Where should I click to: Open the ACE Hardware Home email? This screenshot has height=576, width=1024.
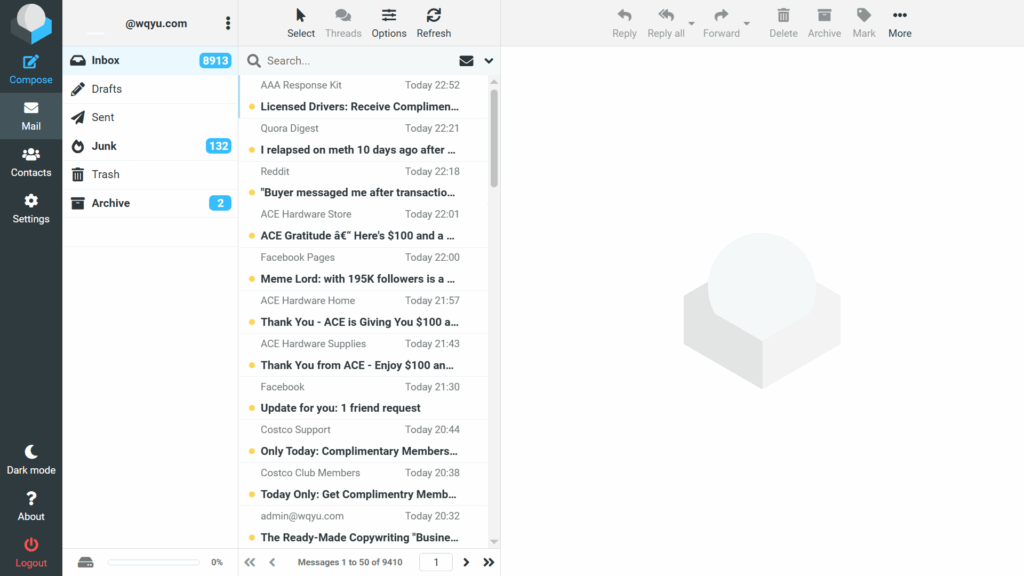pyautogui.click(x=364, y=312)
